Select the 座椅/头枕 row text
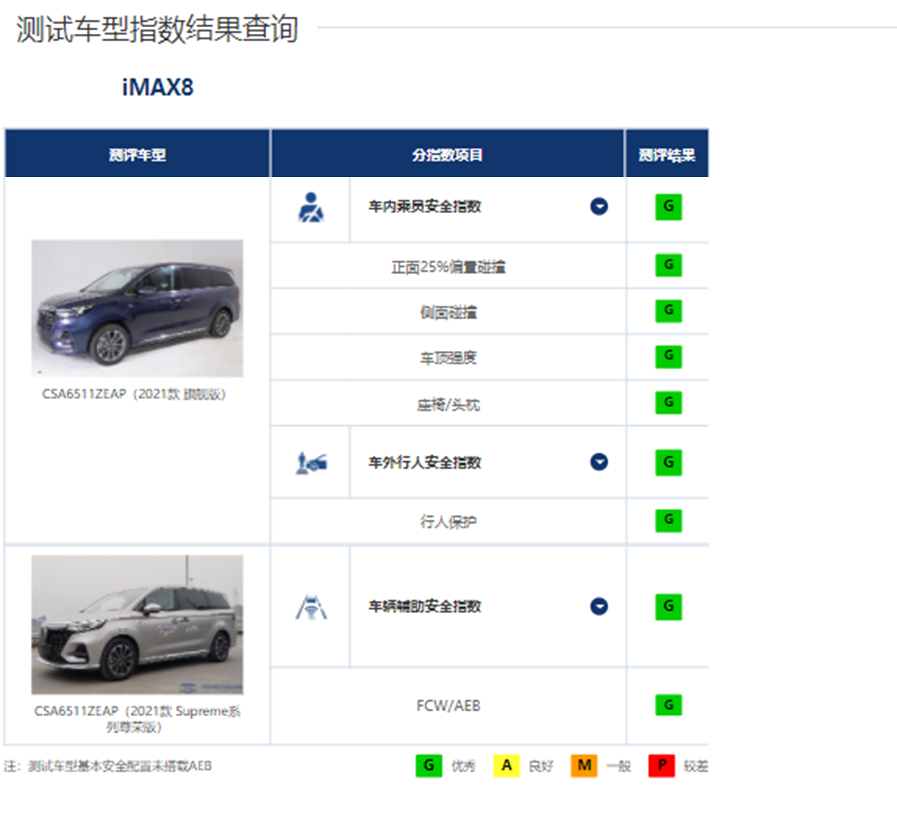The width and height of the screenshot is (897, 814). tap(448, 404)
